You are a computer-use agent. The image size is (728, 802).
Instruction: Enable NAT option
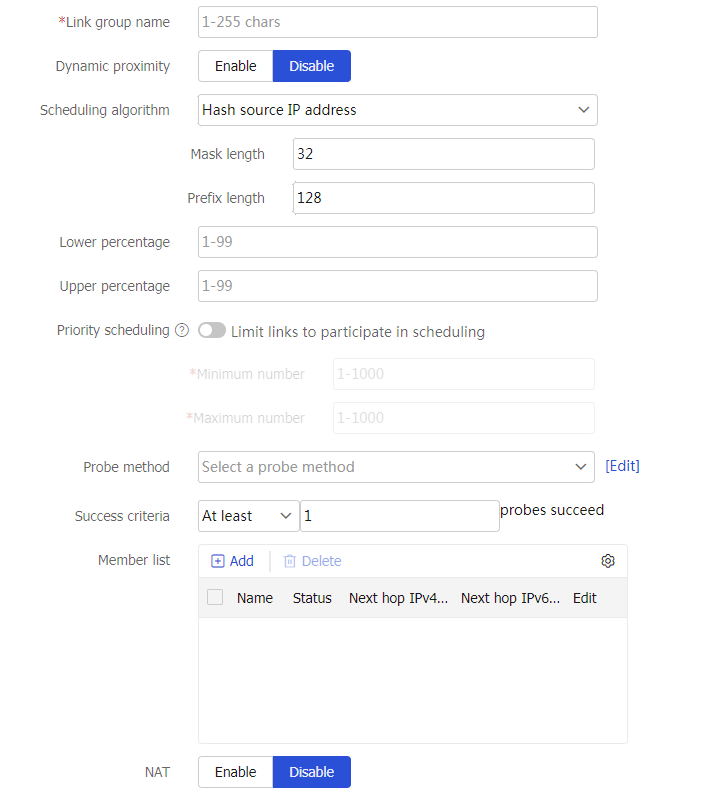point(235,772)
